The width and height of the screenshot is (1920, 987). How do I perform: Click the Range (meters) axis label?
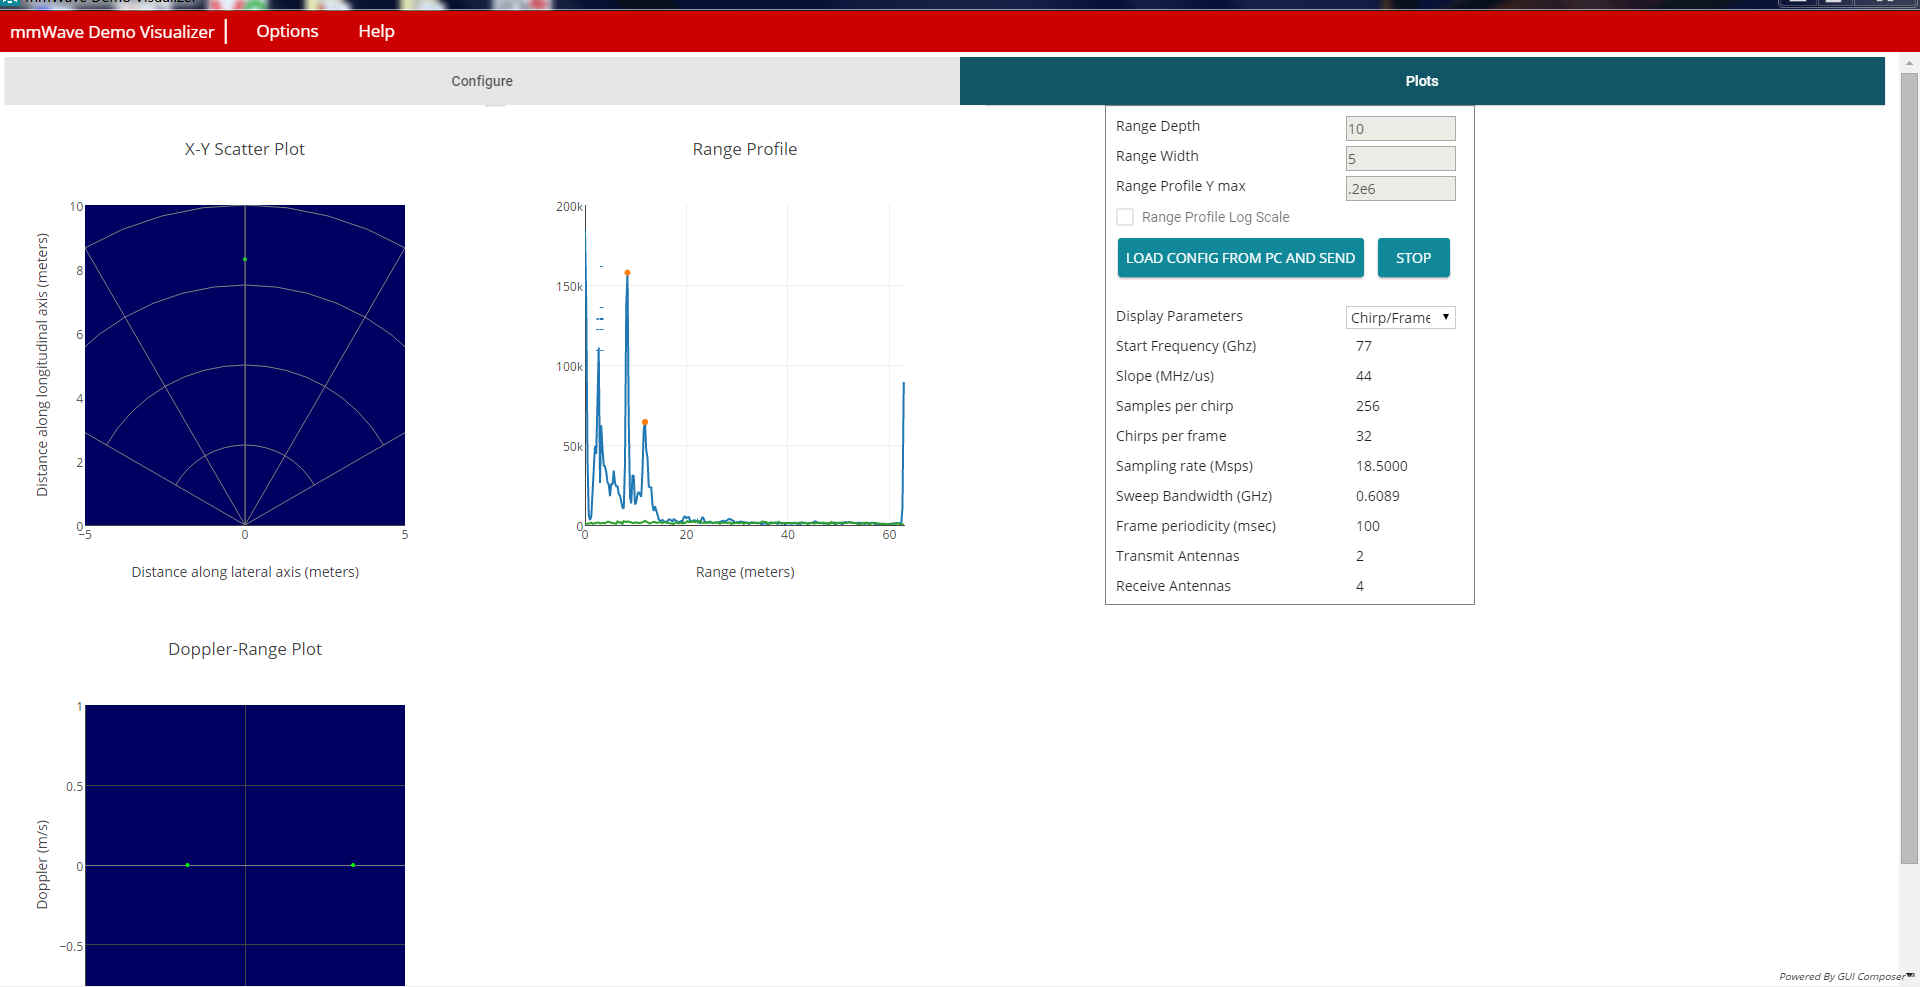click(x=745, y=572)
